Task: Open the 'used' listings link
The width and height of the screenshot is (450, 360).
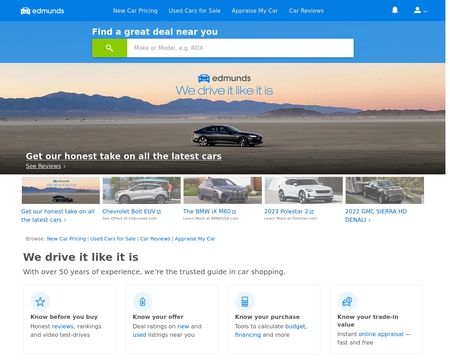Action: (139, 335)
